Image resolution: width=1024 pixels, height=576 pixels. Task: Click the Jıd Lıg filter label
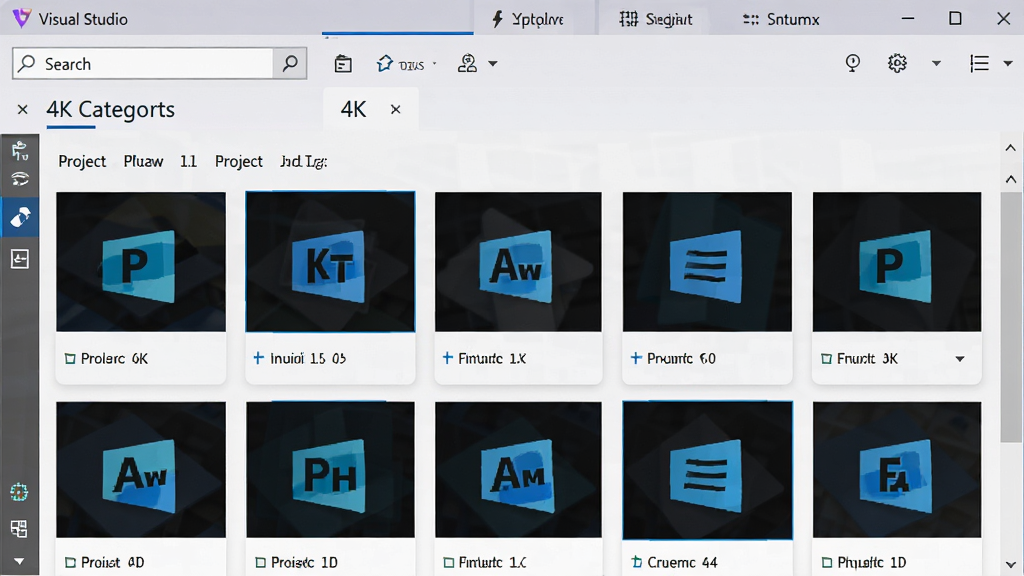pyautogui.click(x=303, y=161)
